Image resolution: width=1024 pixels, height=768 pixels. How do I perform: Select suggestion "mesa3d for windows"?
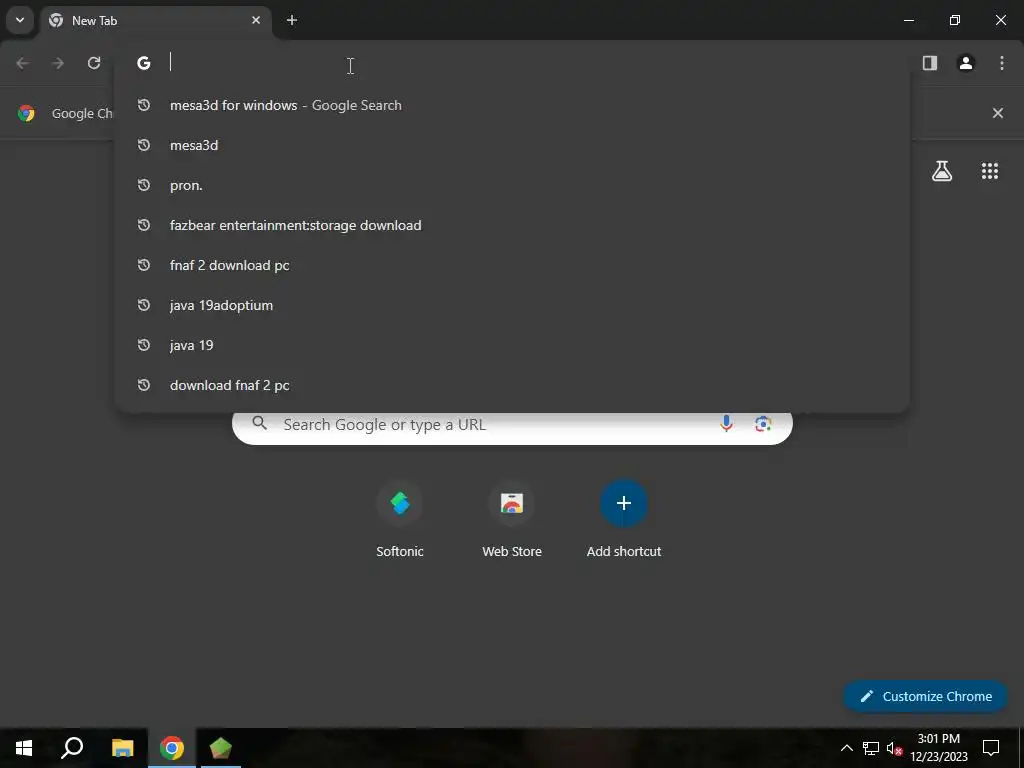pyautogui.click(x=512, y=105)
